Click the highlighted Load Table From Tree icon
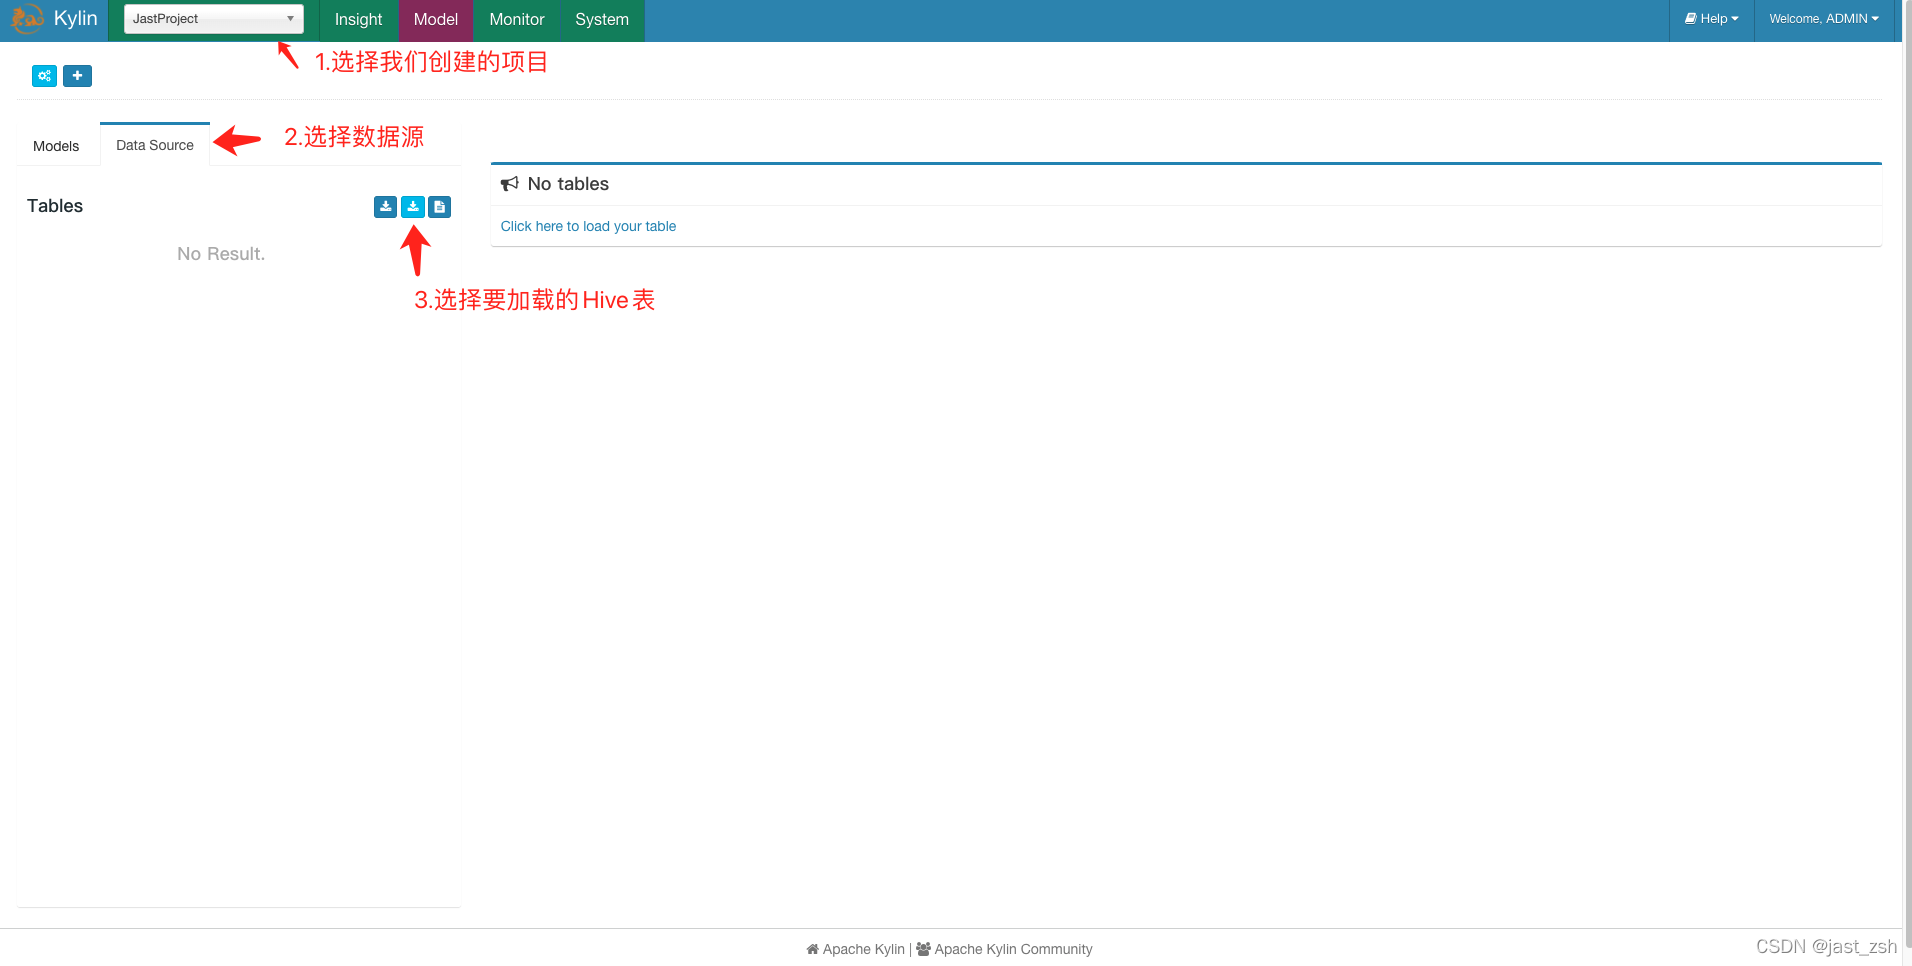Screen dimensions: 1912x966 412,207
